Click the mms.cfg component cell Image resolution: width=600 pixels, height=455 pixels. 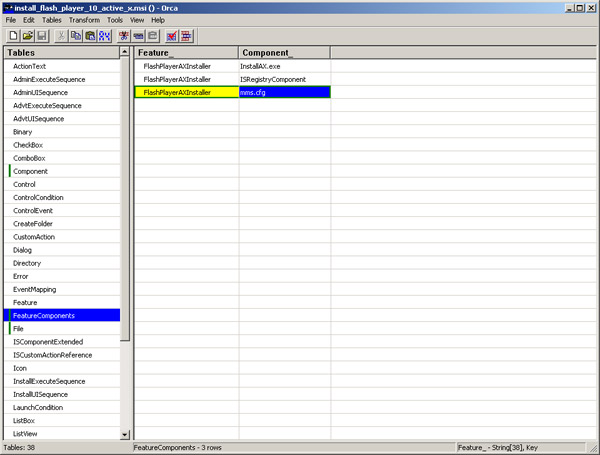click(285, 92)
